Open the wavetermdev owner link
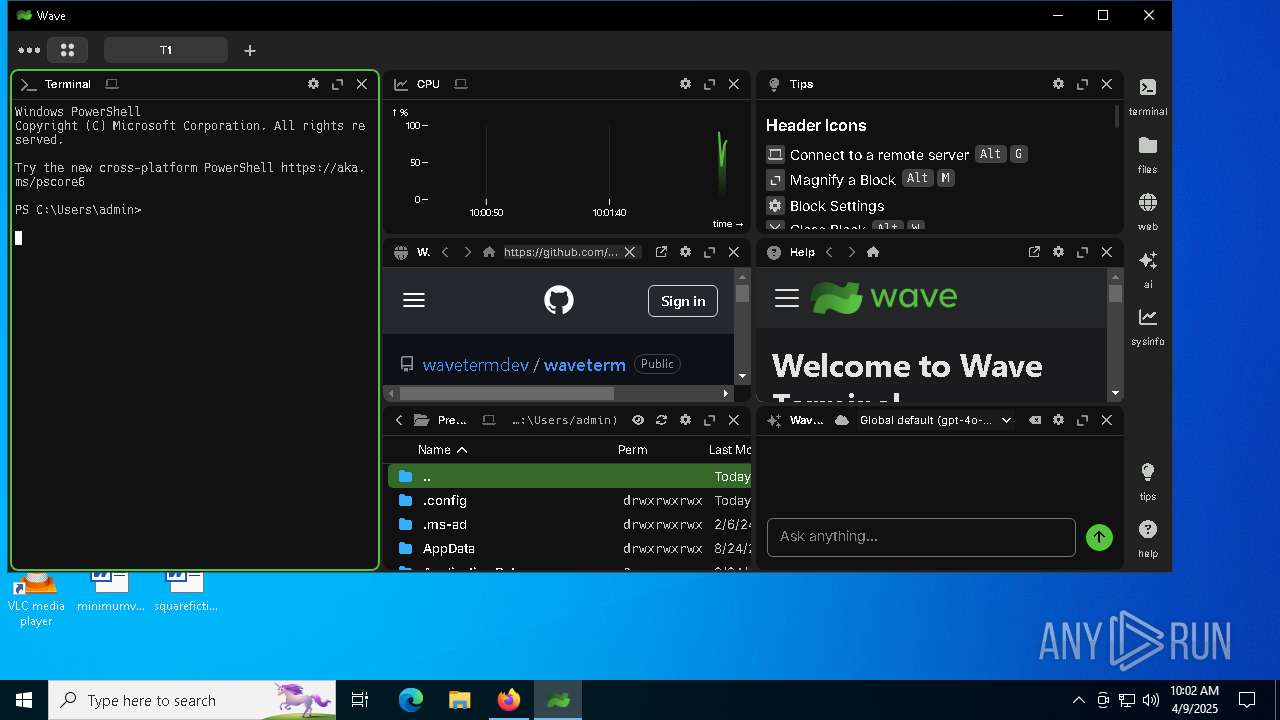Image resolution: width=1280 pixels, height=720 pixels. [x=476, y=365]
